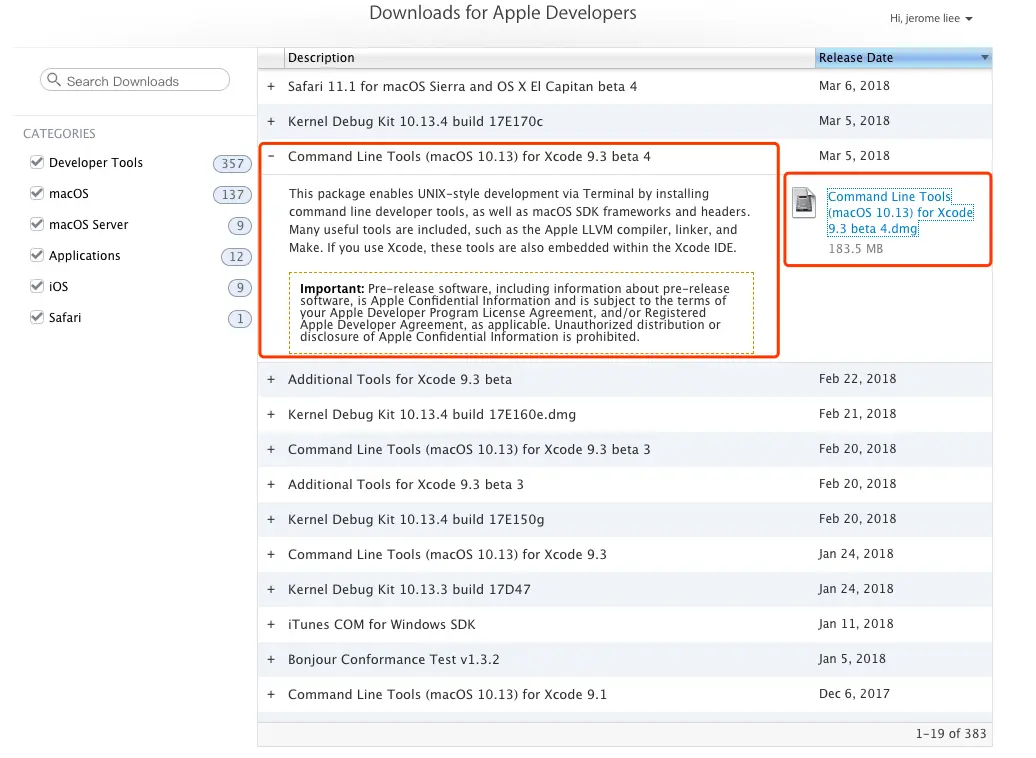
Task: Click the 357 count badge for Developer Tools
Action: pyautogui.click(x=233, y=163)
